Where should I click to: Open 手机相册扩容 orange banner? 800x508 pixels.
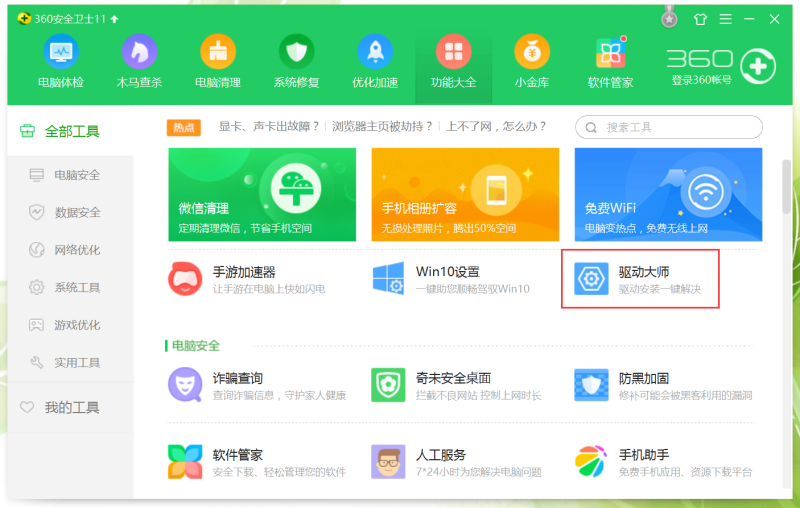(465, 194)
